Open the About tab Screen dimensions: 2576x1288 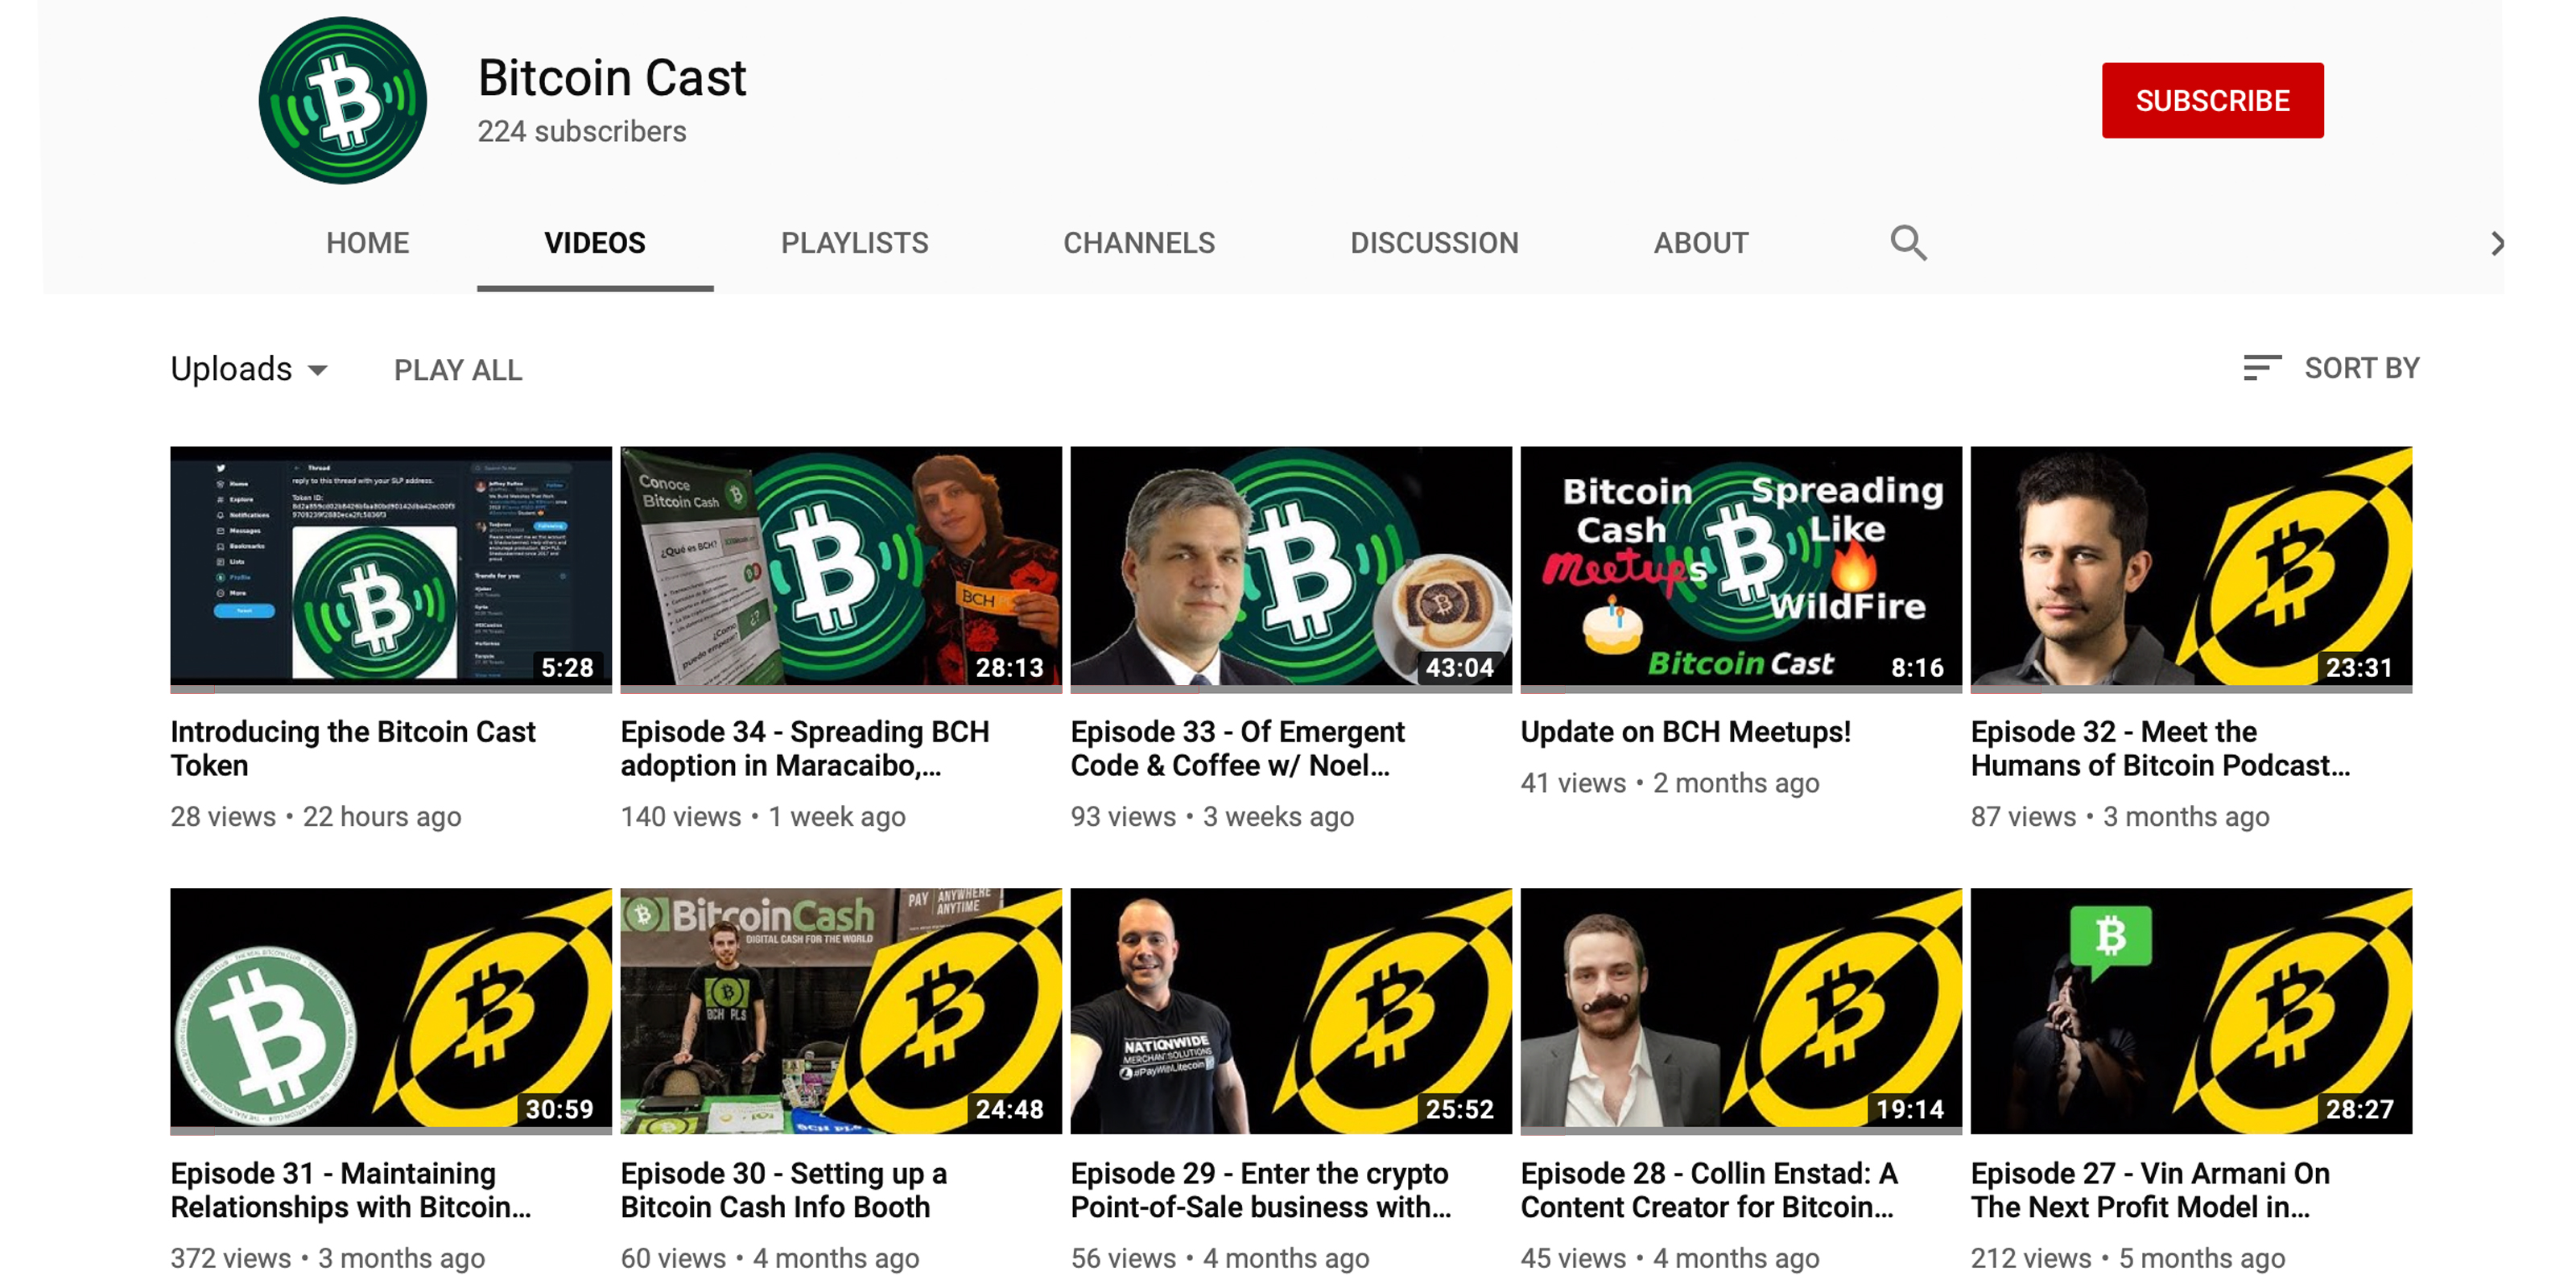tap(1700, 243)
